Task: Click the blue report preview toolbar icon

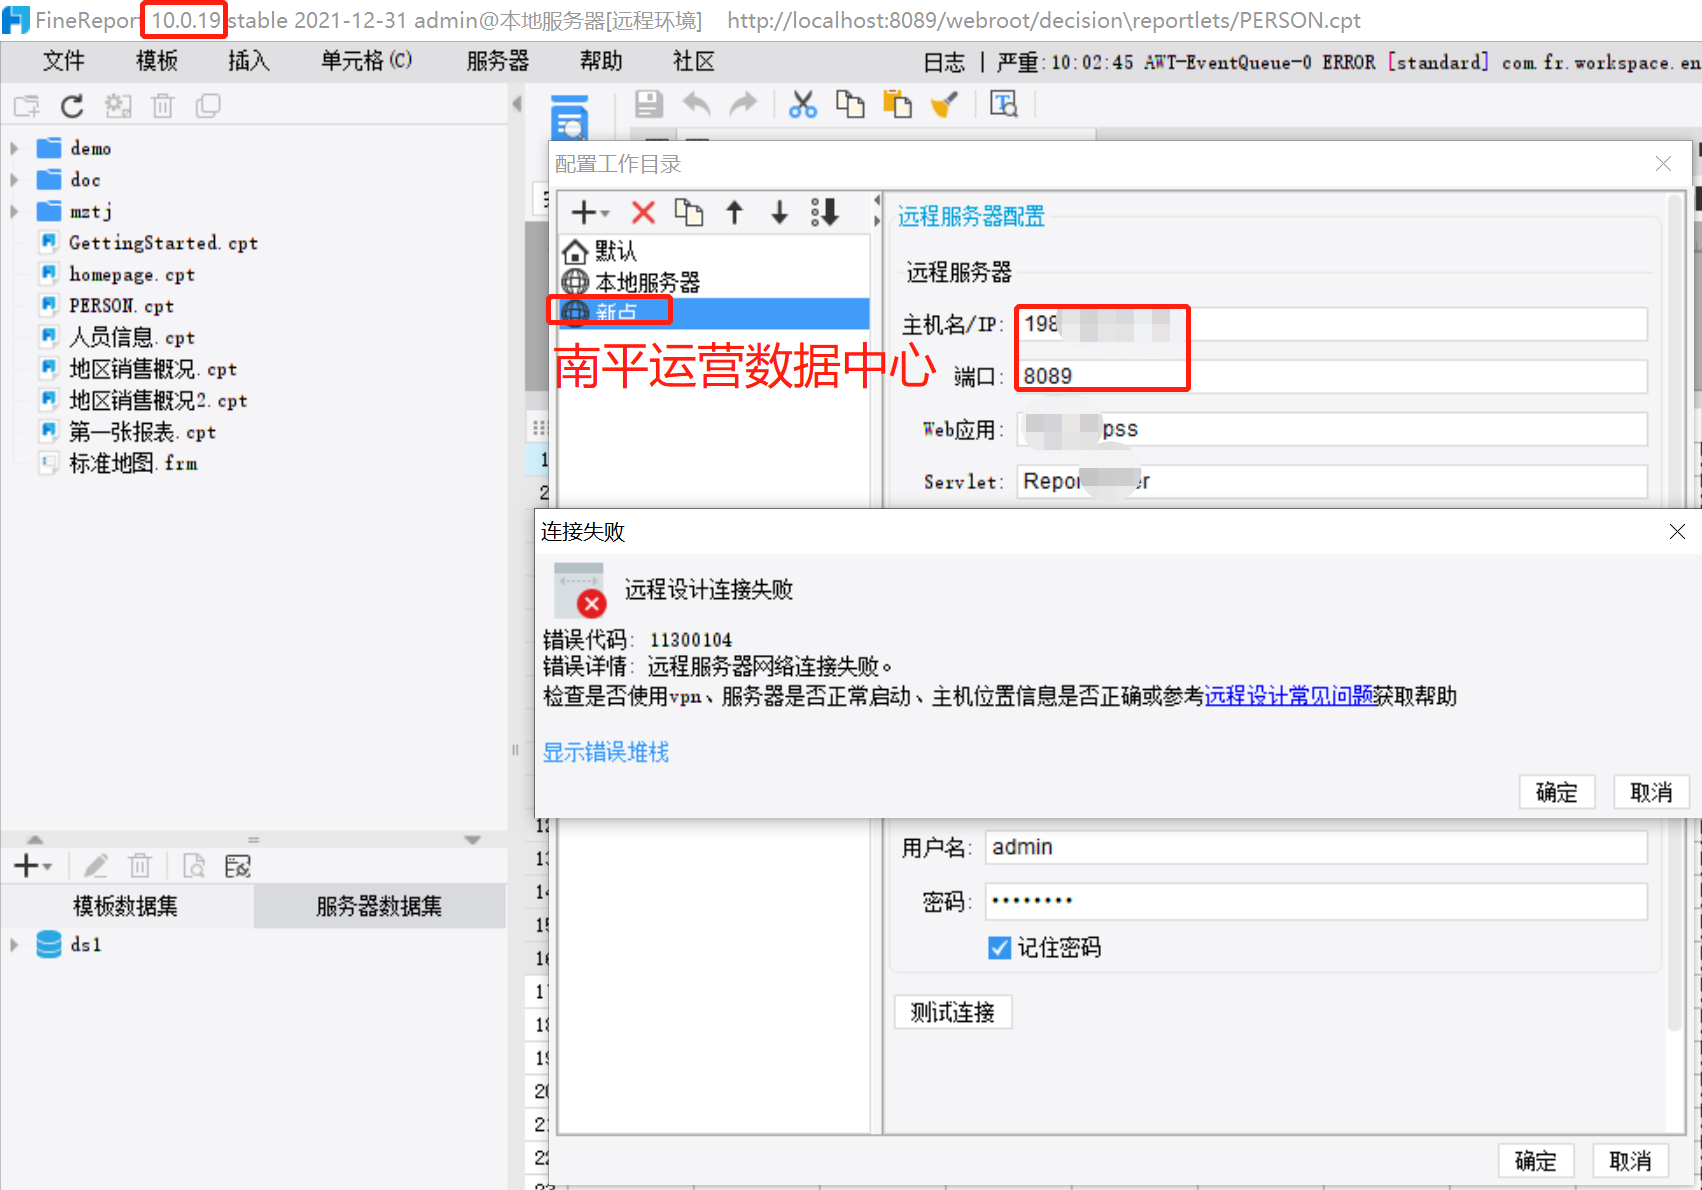Action: pyautogui.click(x=570, y=118)
